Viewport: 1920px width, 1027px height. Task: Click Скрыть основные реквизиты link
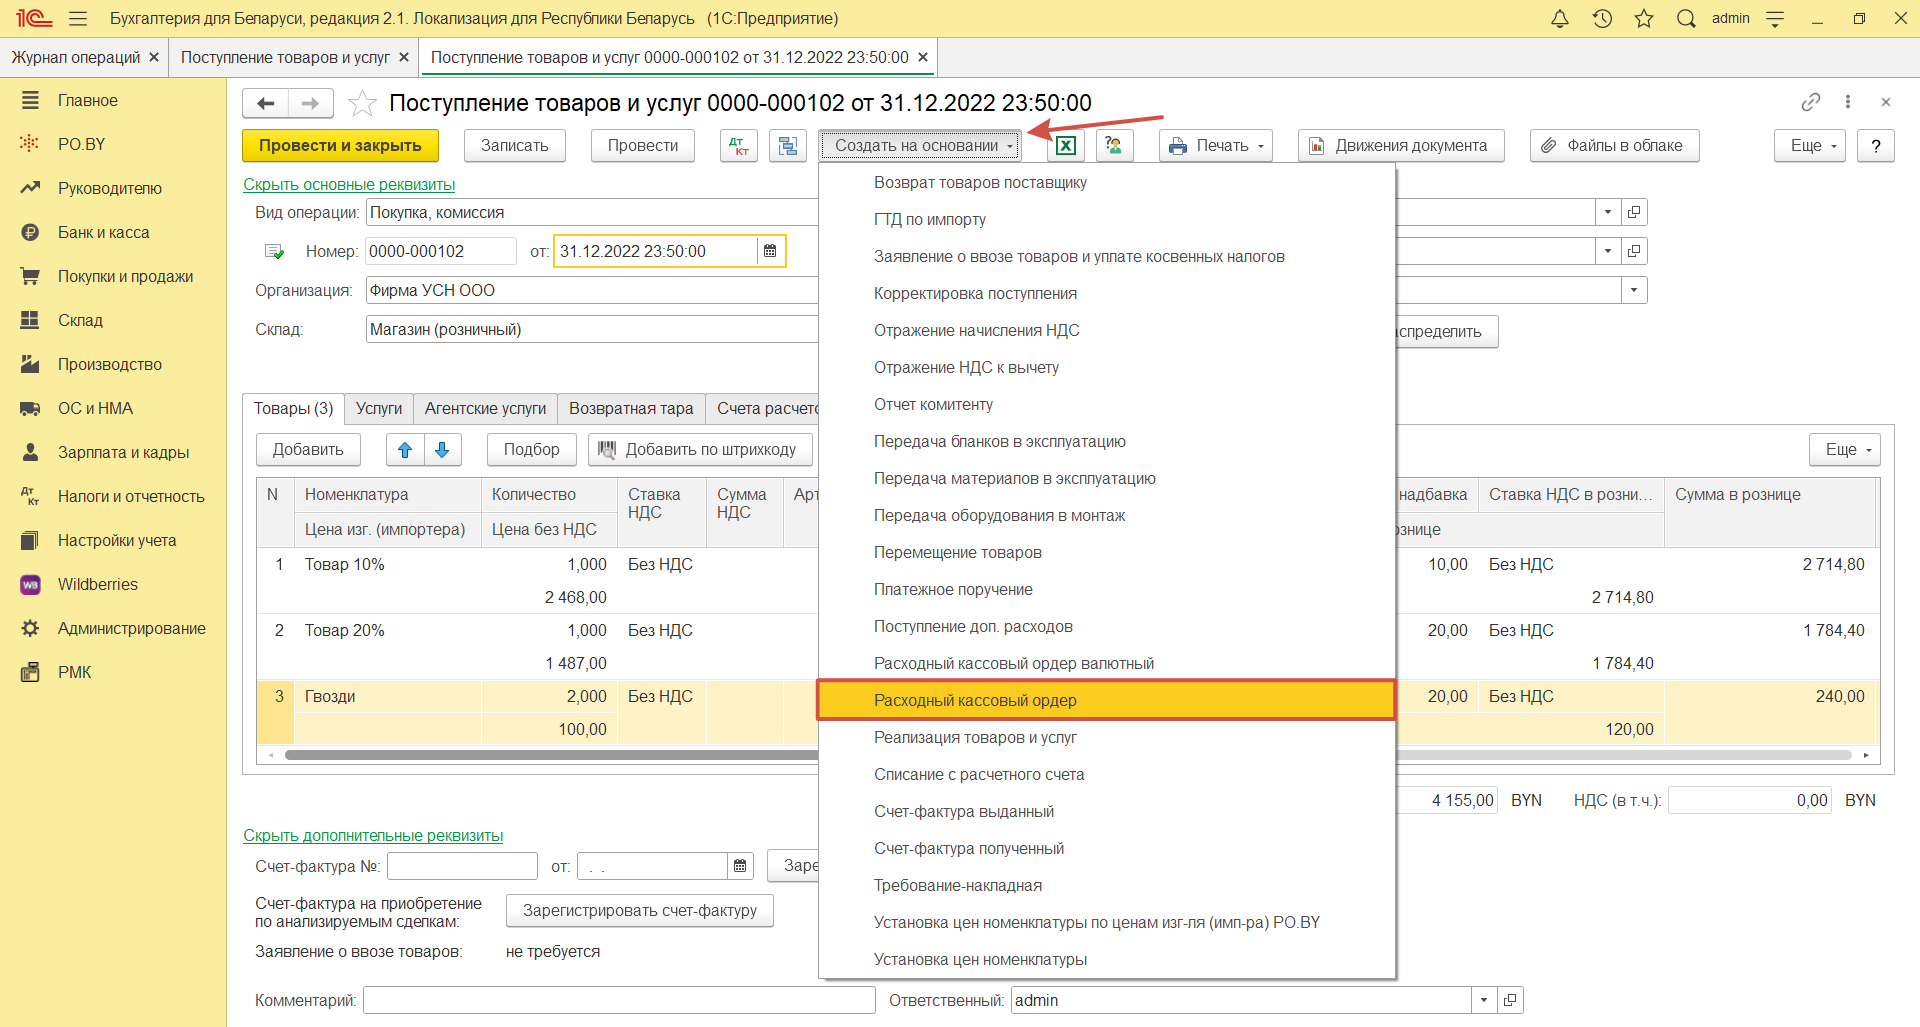point(349,184)
